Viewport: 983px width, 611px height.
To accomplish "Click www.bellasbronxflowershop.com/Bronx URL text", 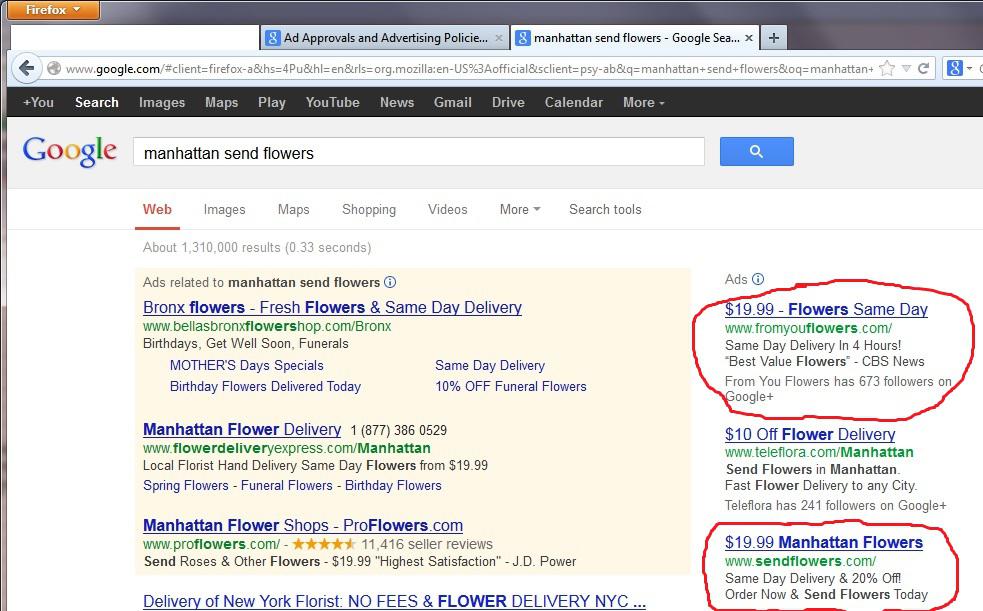I will 267,326.
